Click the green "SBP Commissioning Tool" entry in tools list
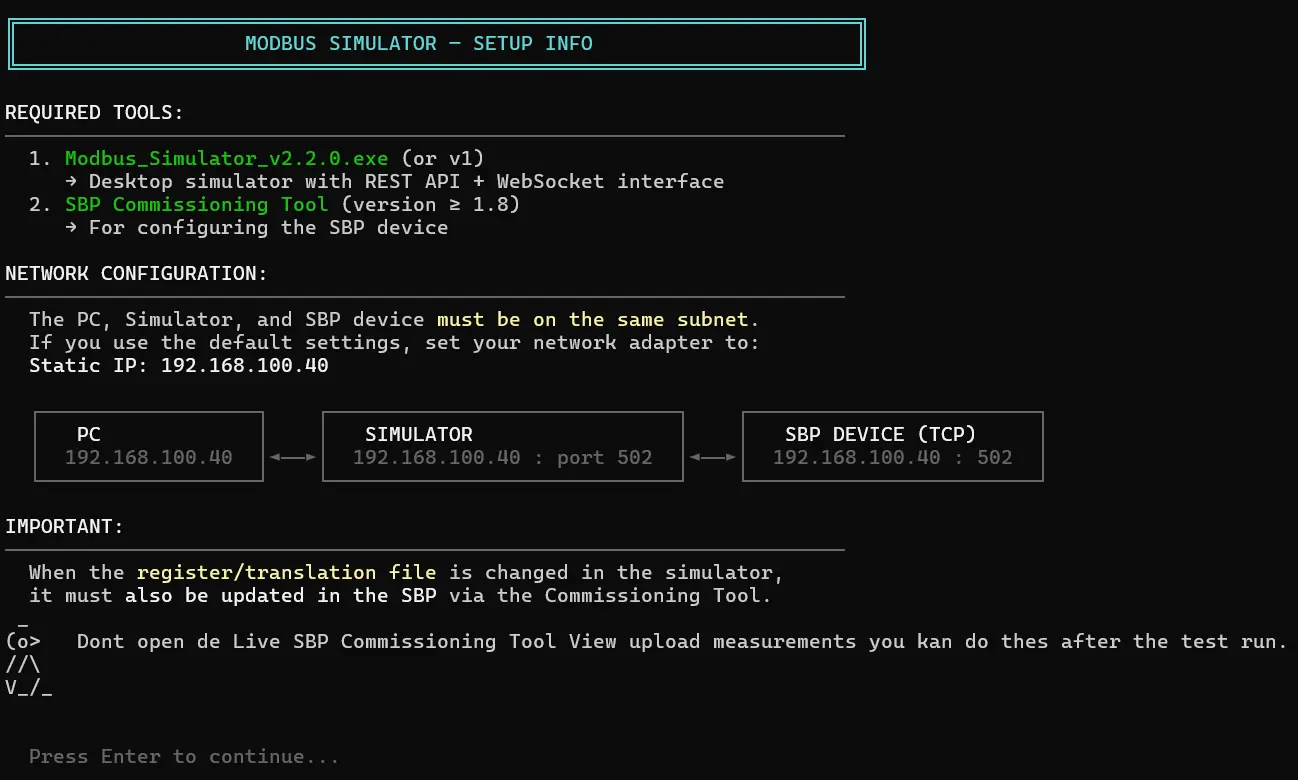Viewport: 1298px width, 780px height. (196, 204)
